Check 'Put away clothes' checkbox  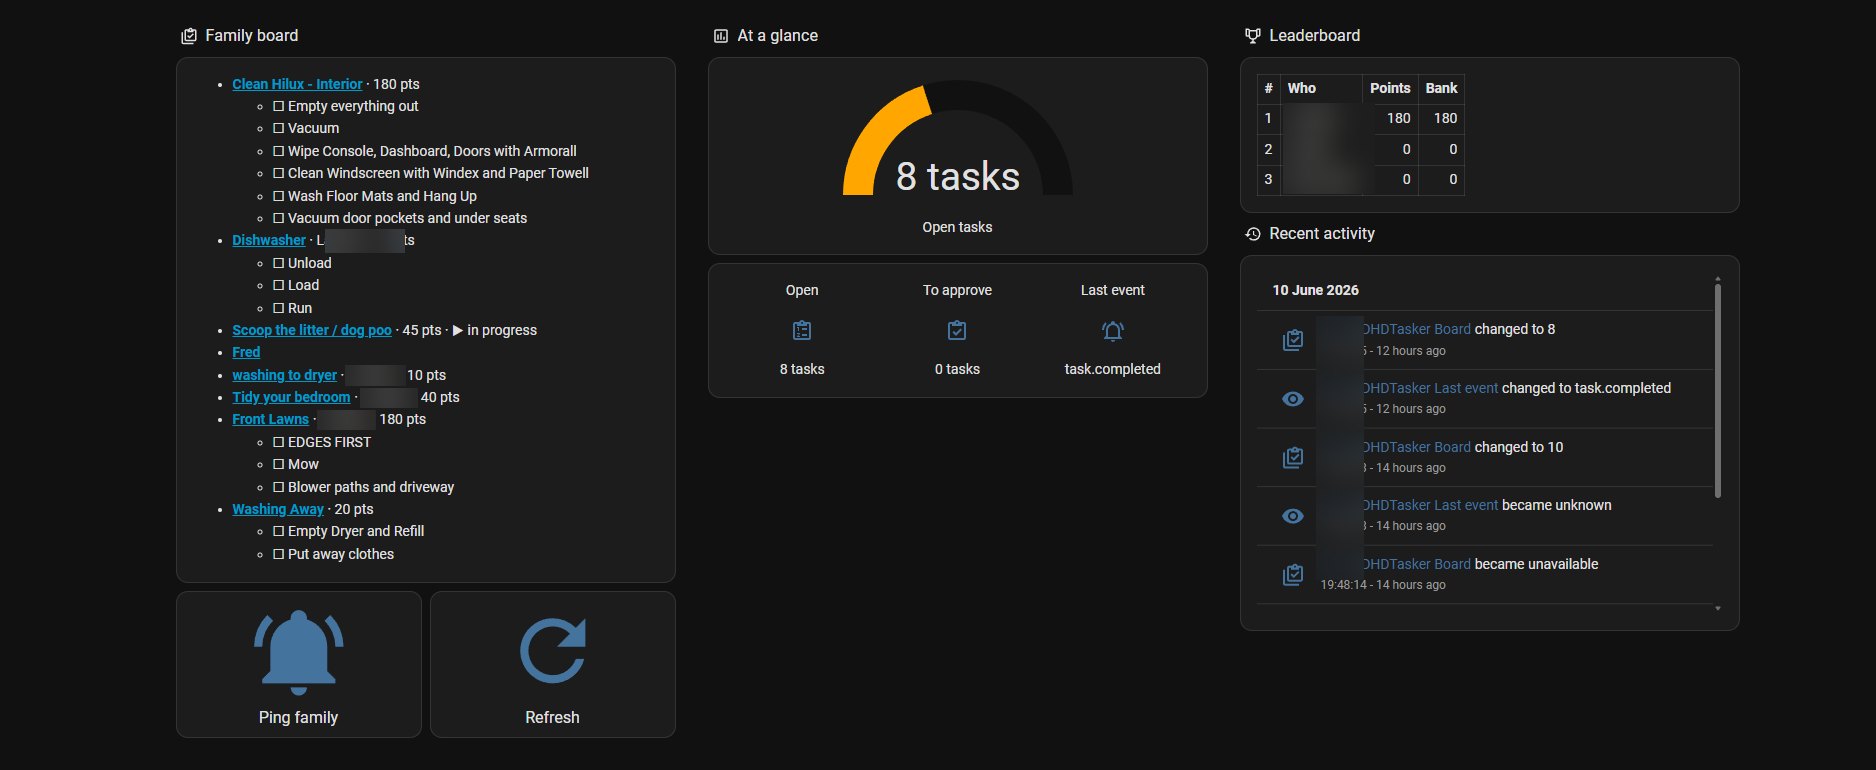coord(279,554)
